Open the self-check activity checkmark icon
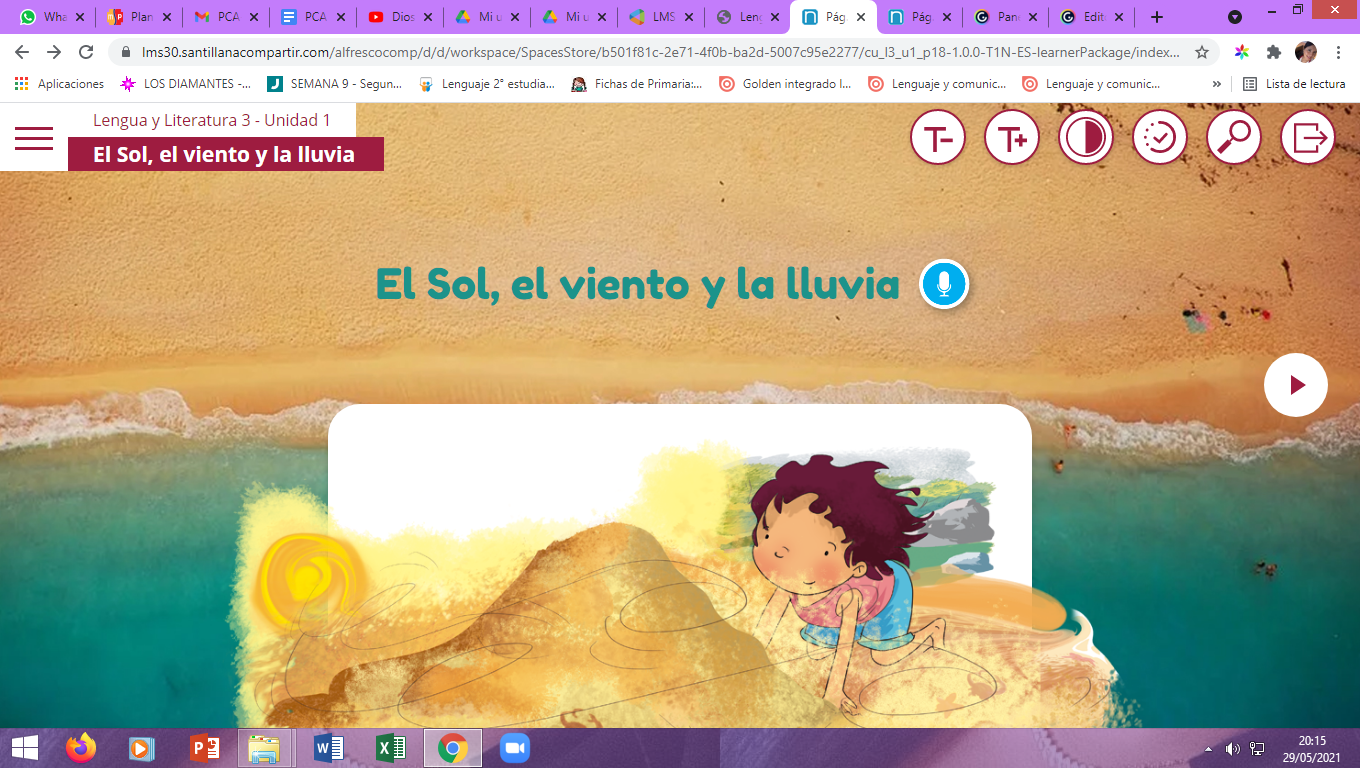This screenshot has height=768, width=1360. (1159, 137)
